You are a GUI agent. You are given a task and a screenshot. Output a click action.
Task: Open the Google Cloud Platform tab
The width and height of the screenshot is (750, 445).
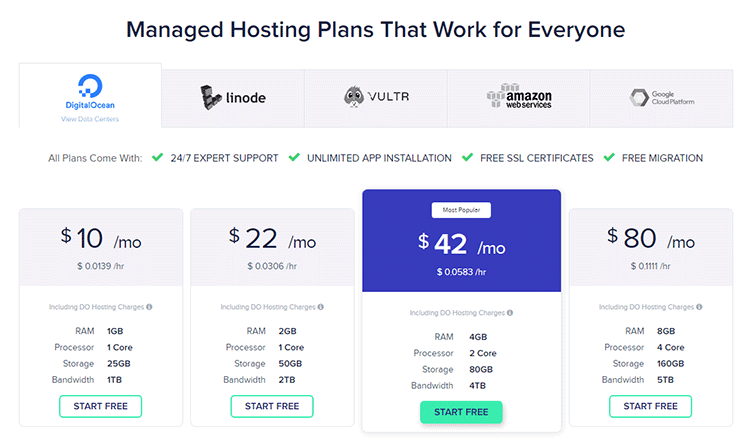tap(662, 98)
